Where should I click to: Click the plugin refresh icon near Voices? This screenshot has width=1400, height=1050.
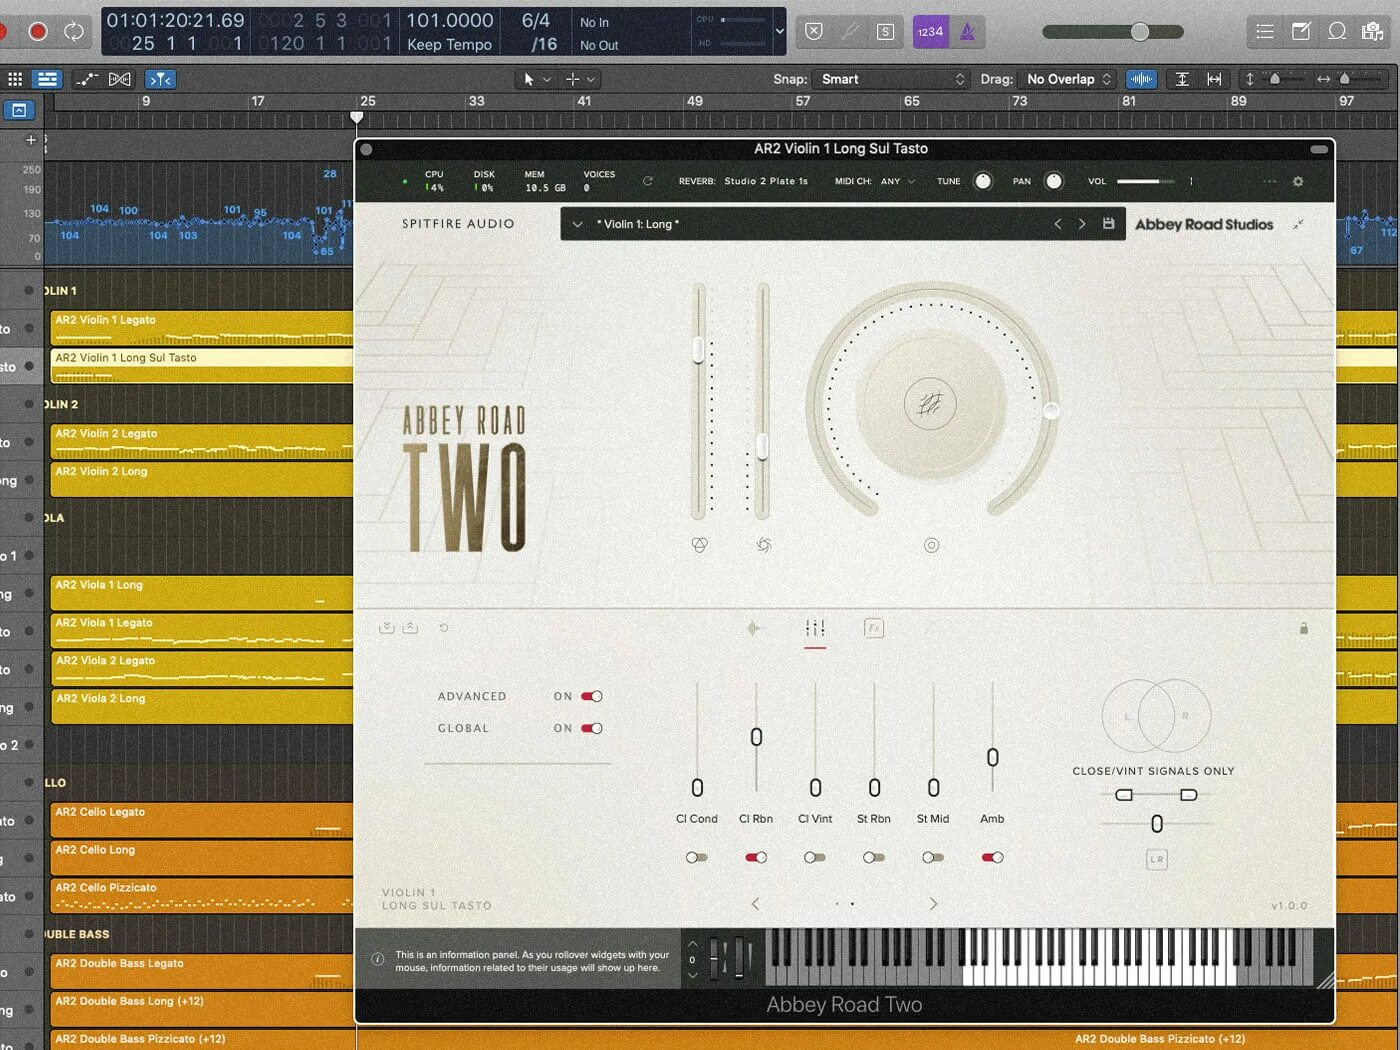(x=648, y=181)
